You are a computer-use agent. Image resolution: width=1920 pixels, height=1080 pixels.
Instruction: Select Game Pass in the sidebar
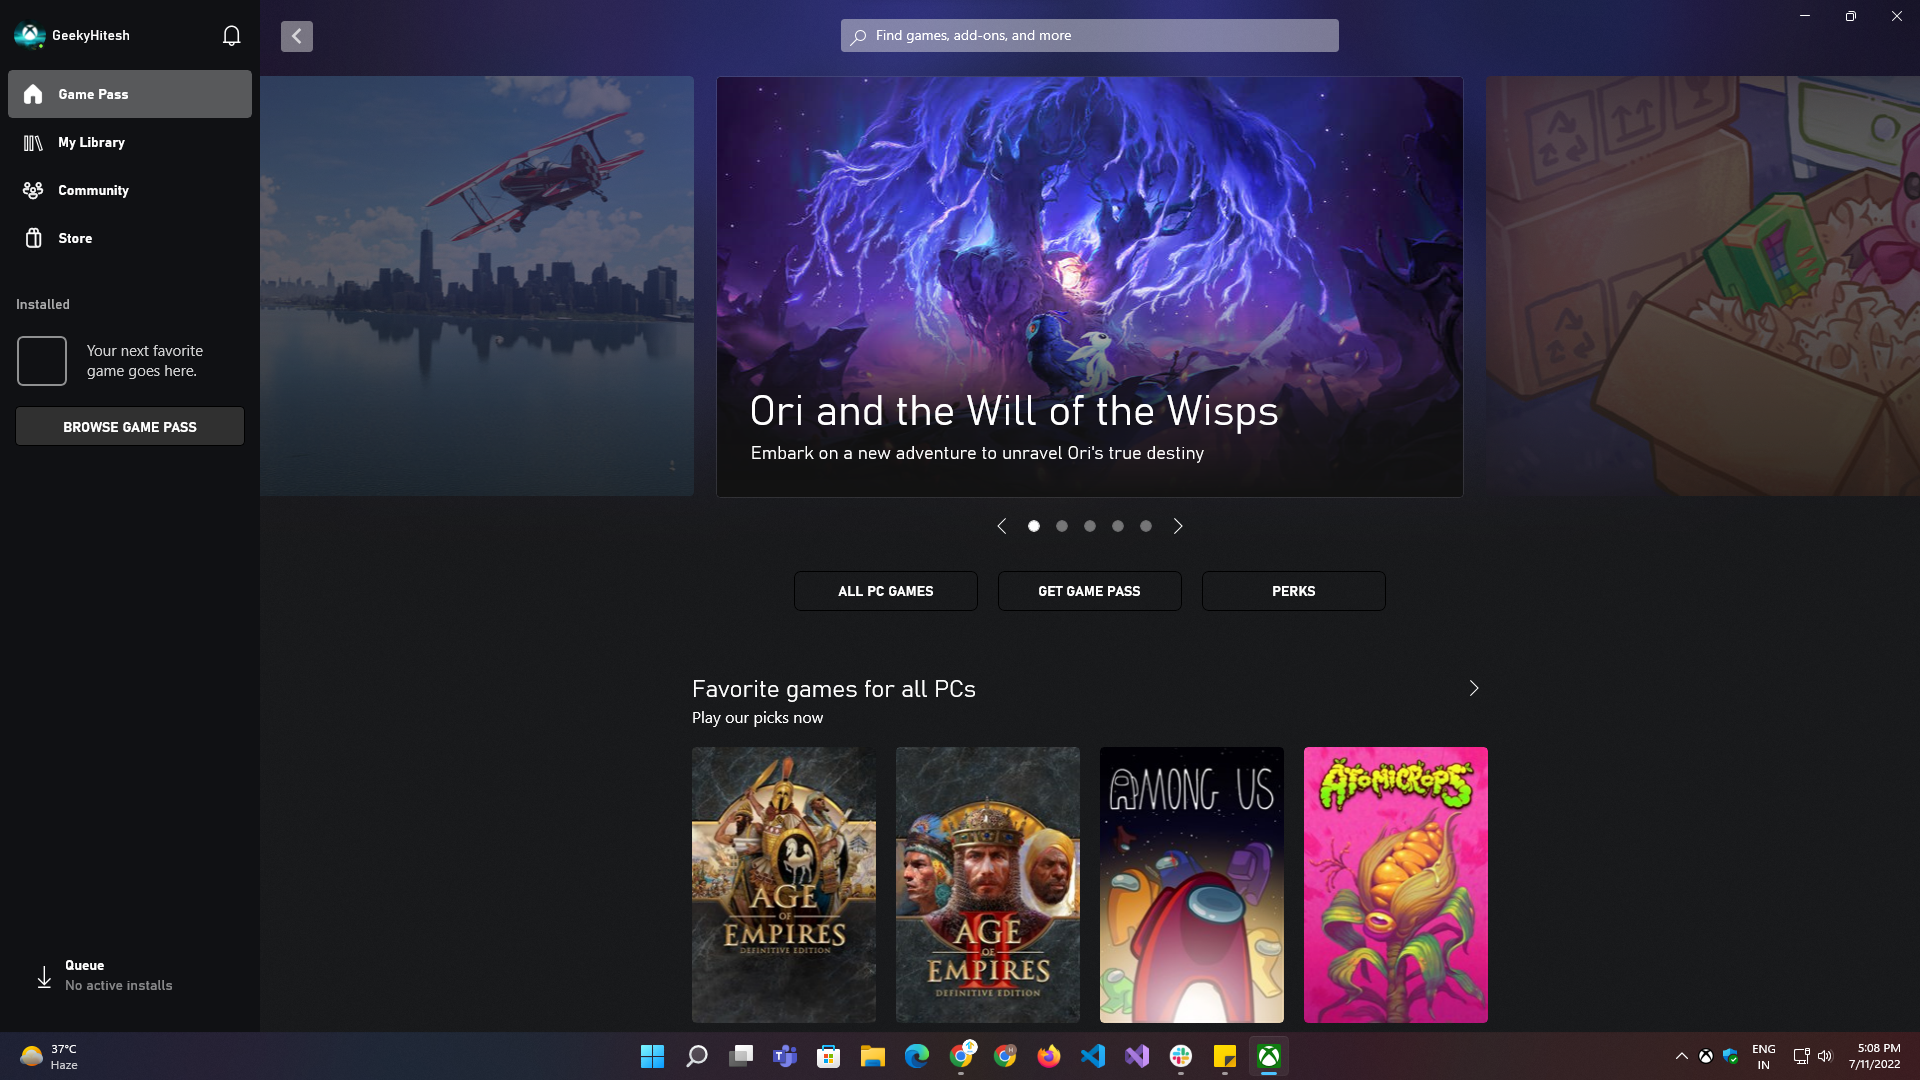pyautogui.click(x=130, y=94)
